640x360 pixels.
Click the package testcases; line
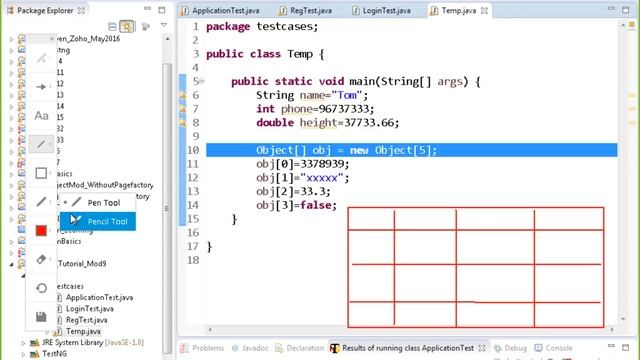pos(262,27)
